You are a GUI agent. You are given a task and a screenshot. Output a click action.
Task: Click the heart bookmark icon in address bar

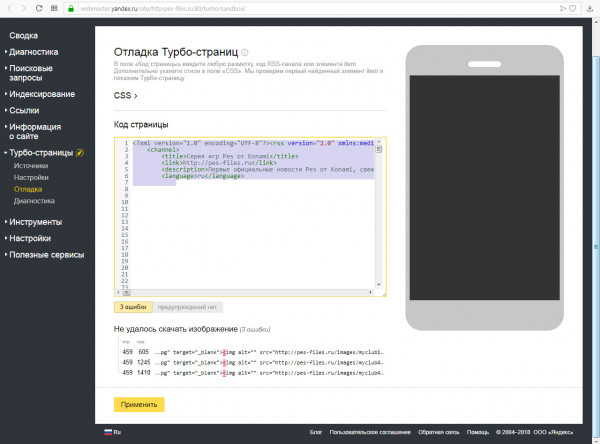572,8
